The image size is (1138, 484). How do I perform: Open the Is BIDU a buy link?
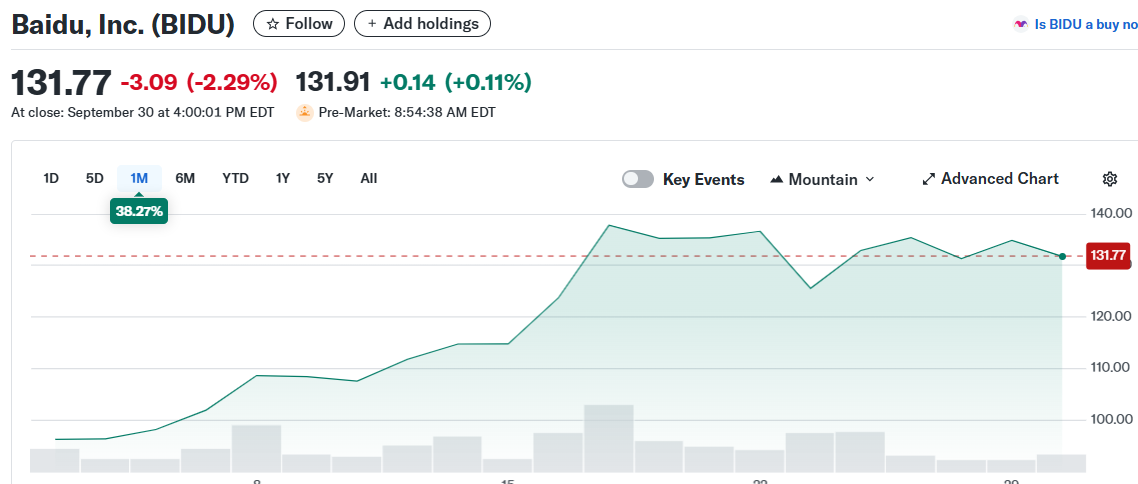click(1085, 25)
